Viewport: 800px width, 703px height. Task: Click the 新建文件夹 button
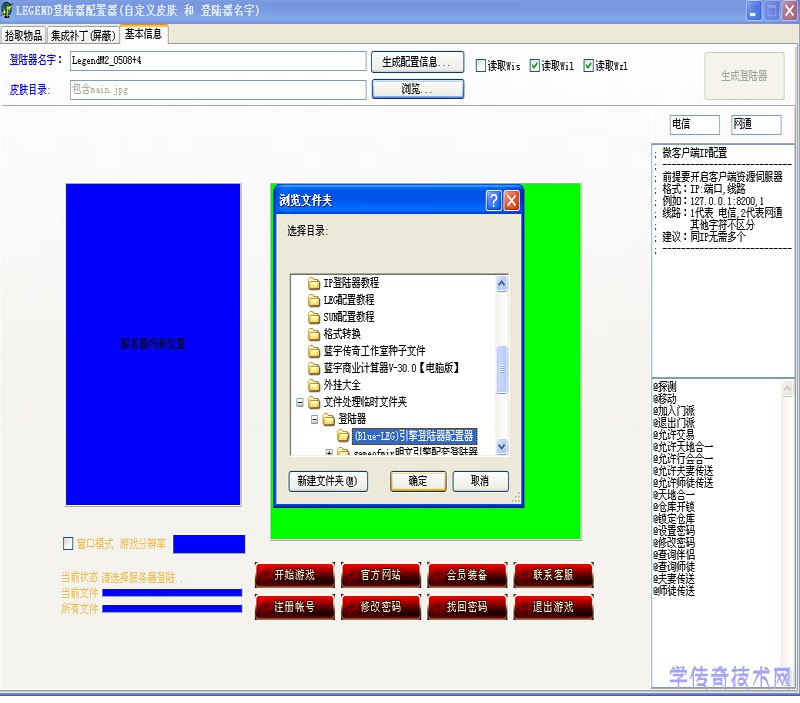[327, 481]
